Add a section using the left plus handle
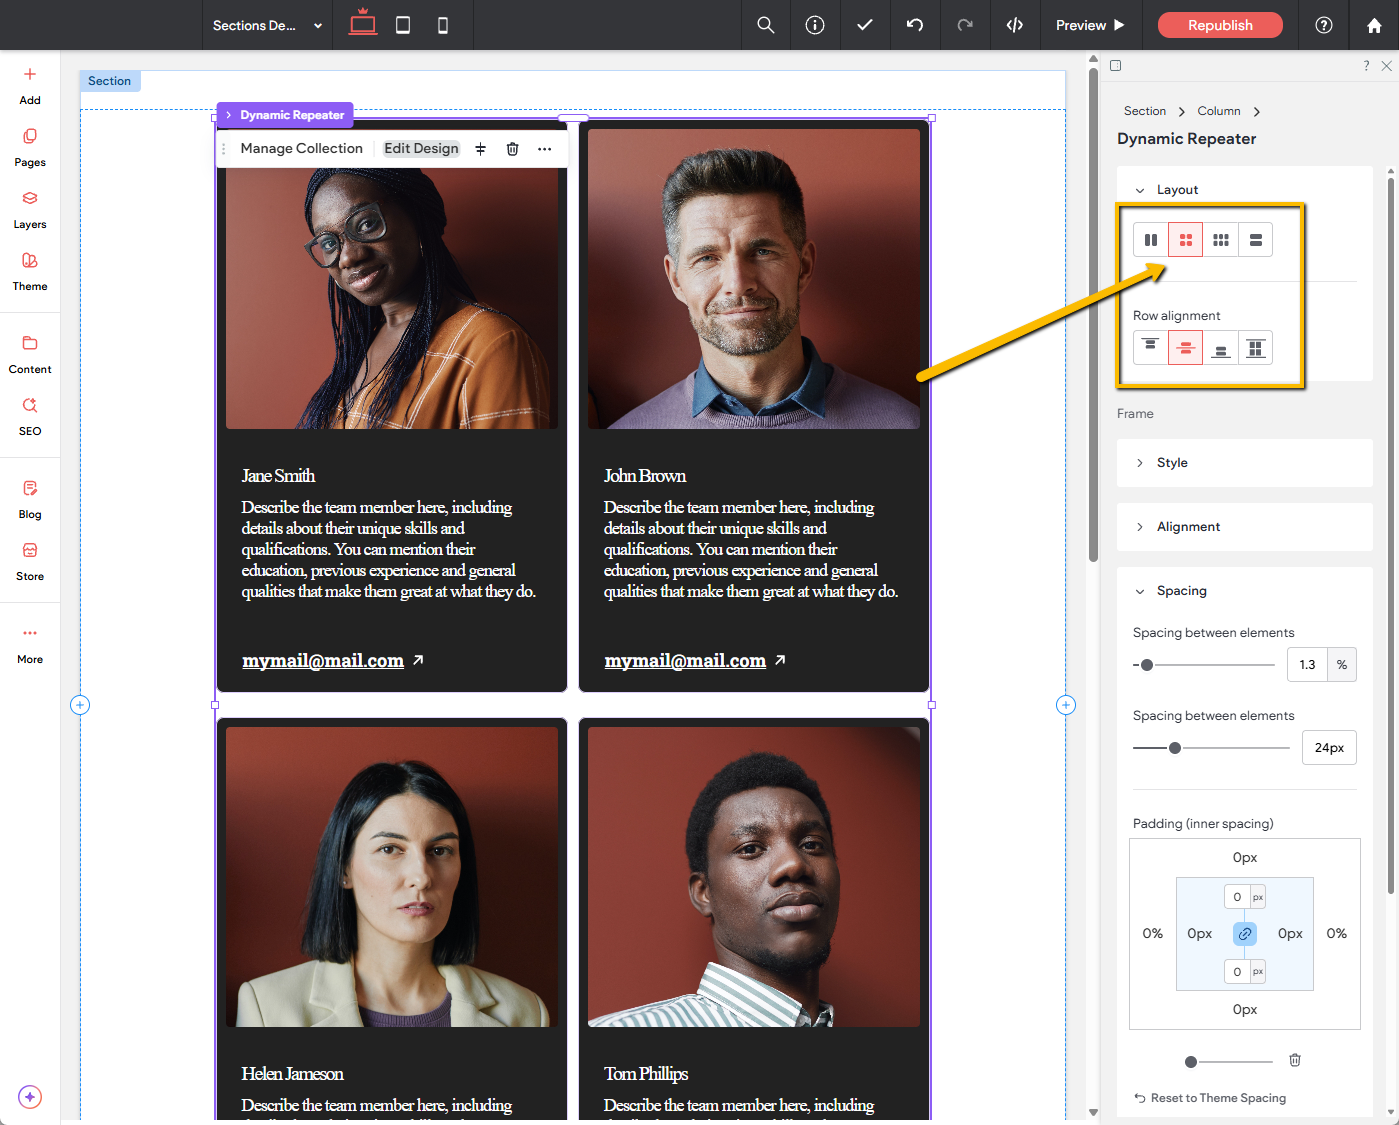Screen dimensions: 1399x1125 (80, 705)
